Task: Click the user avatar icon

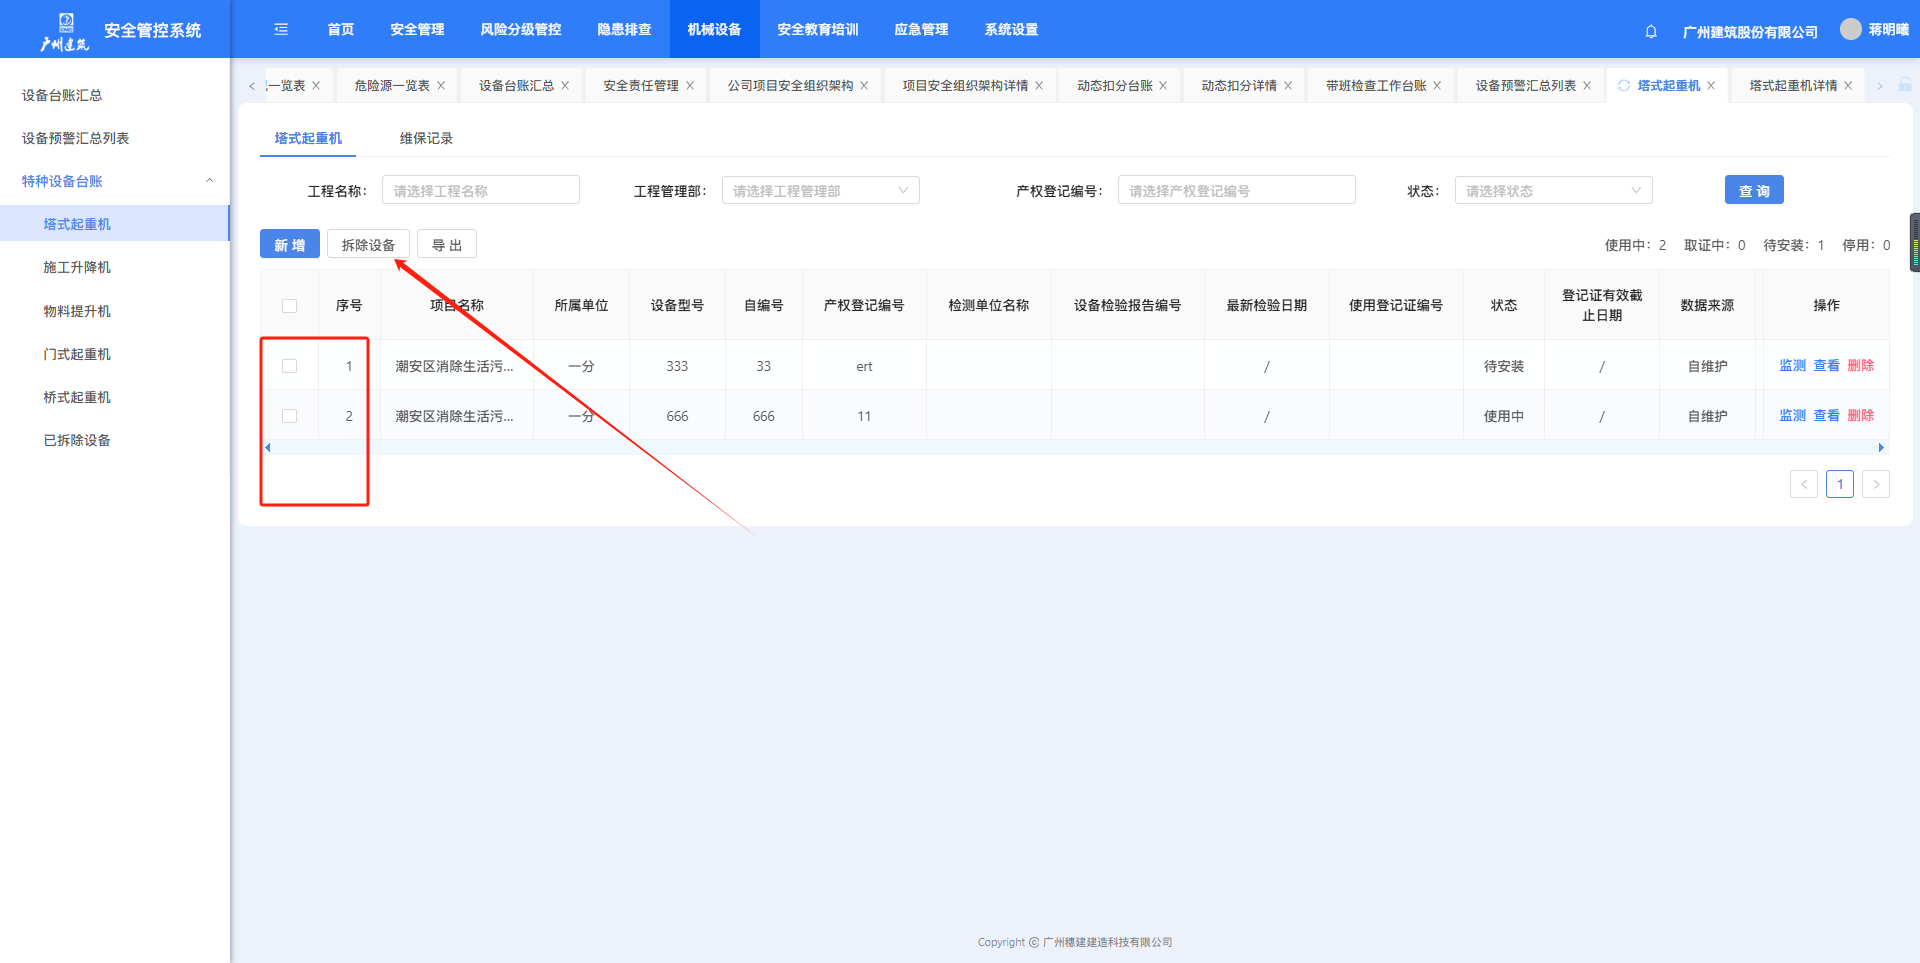Action: 1850,30
